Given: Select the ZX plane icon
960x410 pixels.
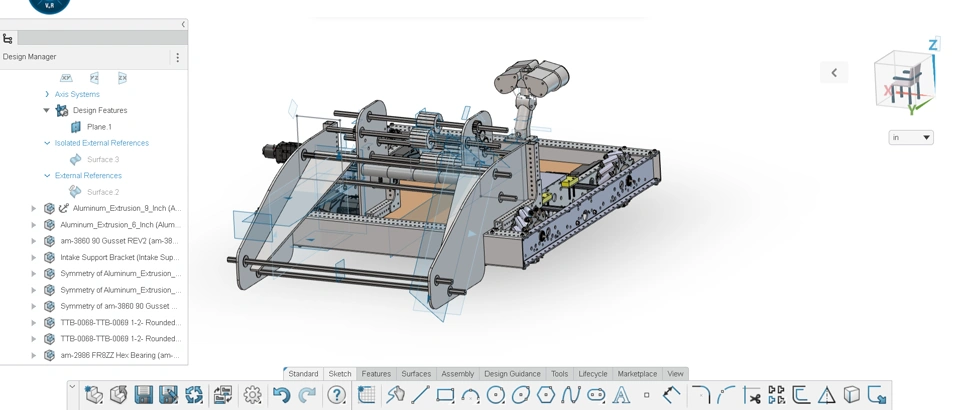Looking at the screenshot, I should [x=122, y=78].
